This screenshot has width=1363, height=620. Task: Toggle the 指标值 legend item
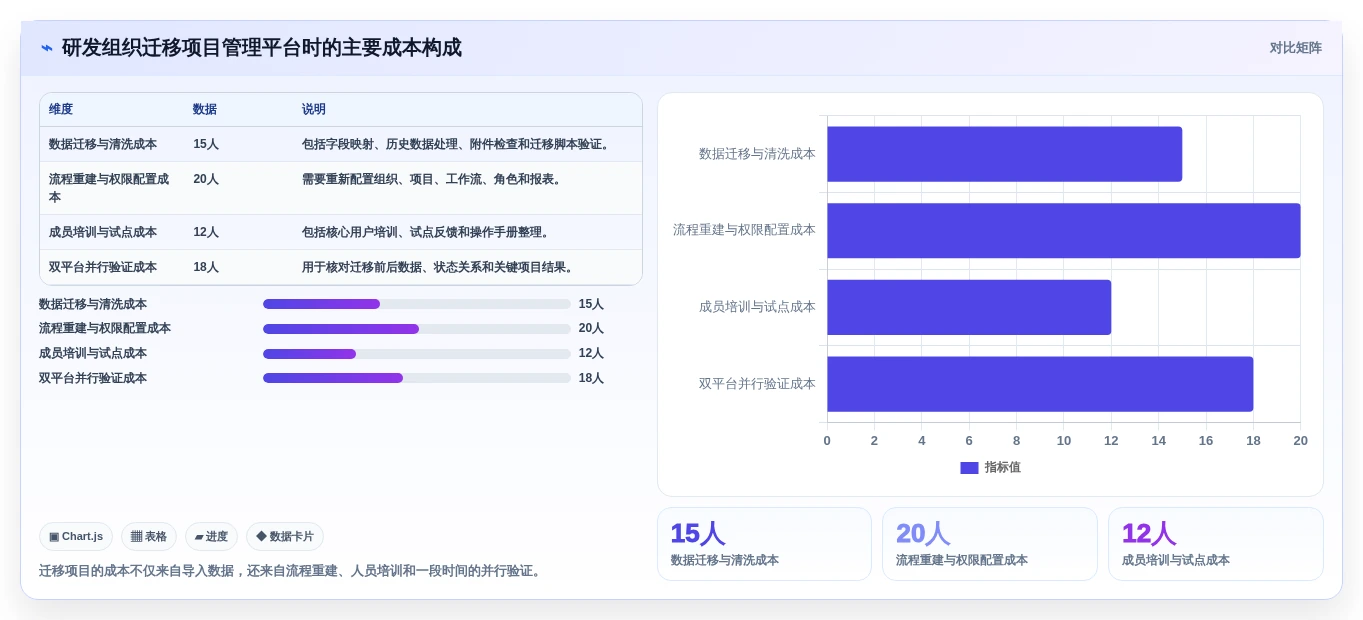[990, 467]
